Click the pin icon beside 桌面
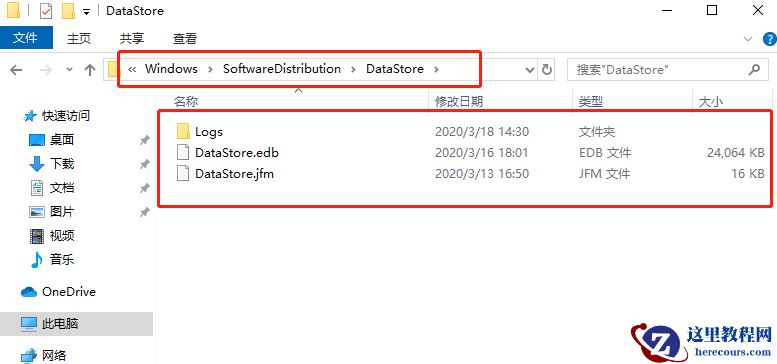 (144, 141)
